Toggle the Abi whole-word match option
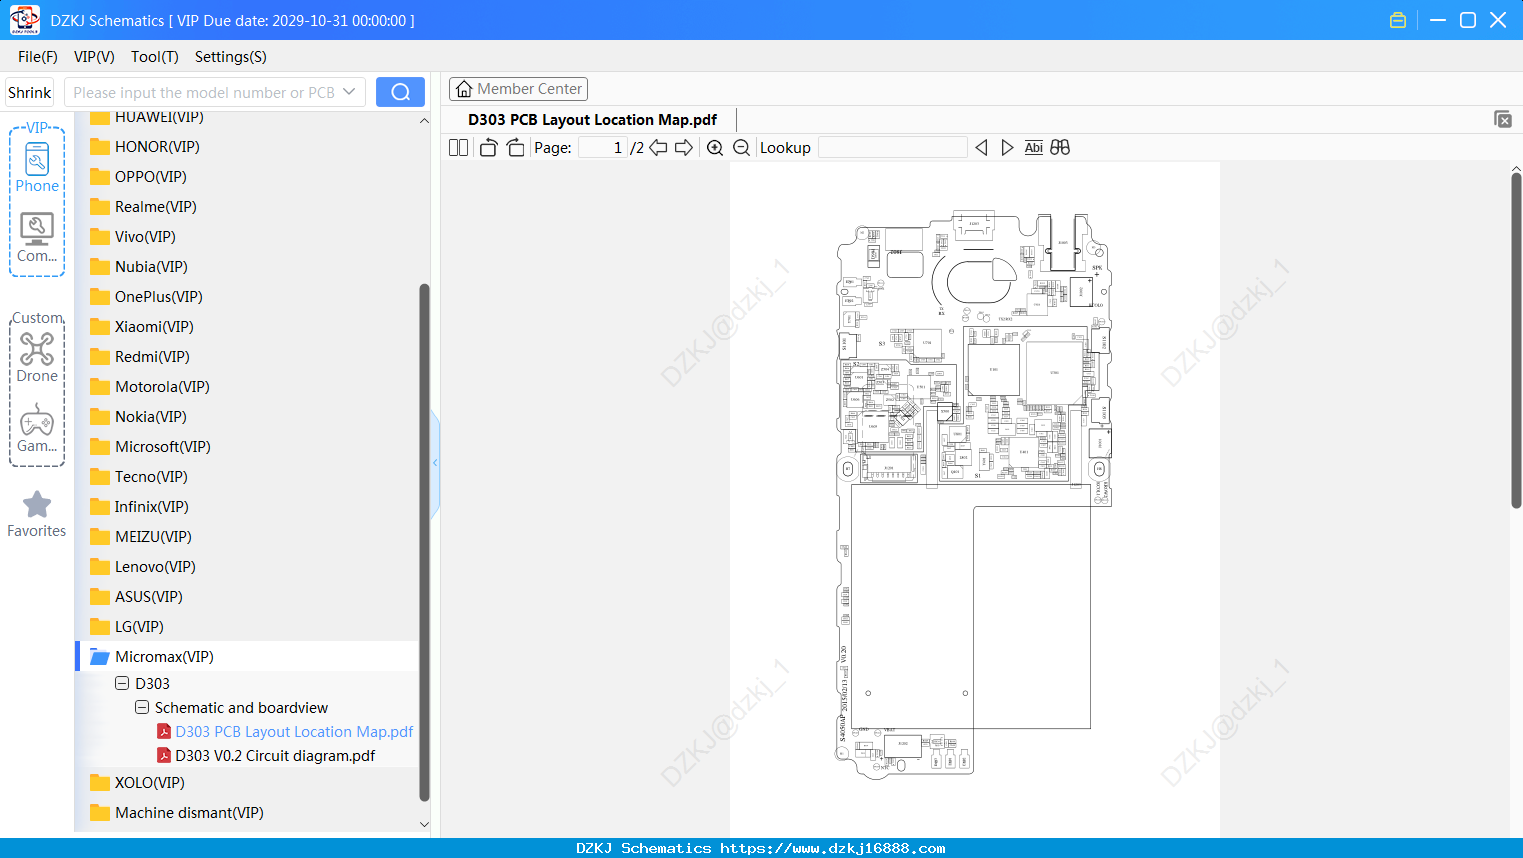This screenshot has width=1523, height=858. tap(1033, 148)
